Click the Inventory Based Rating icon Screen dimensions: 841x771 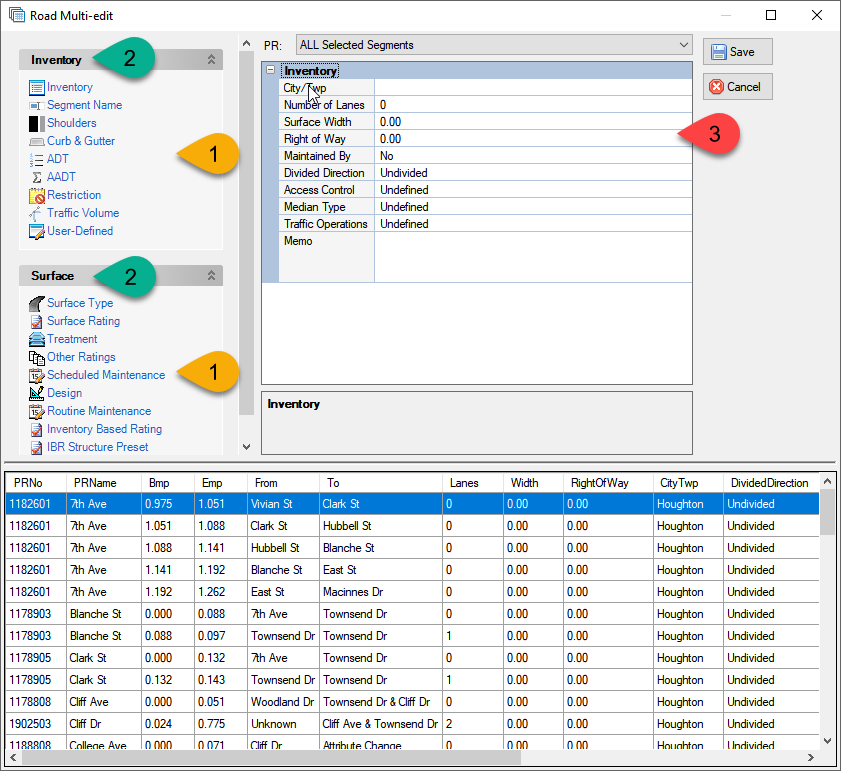[x=36, y=429]
